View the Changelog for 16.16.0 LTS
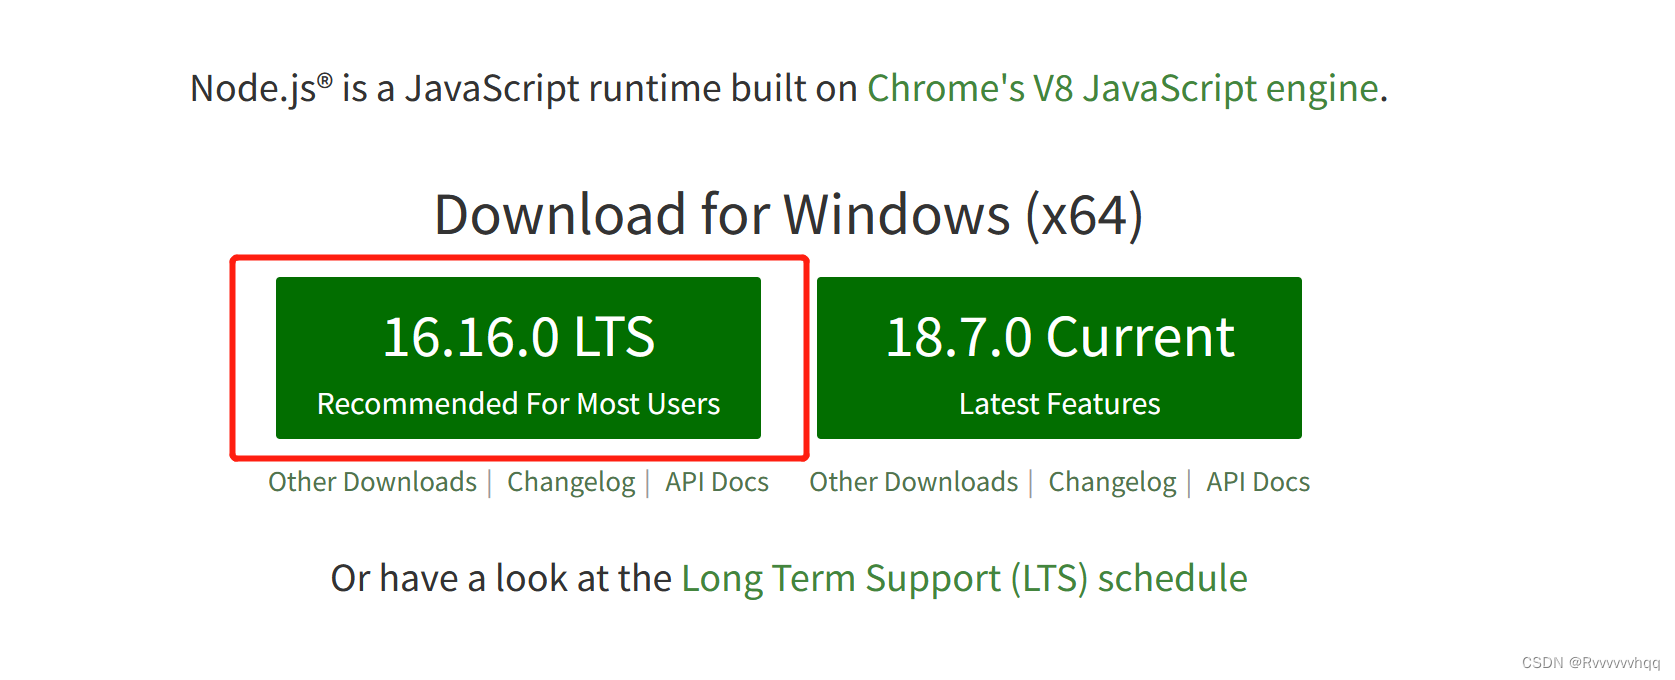 (x=571, y=481)
